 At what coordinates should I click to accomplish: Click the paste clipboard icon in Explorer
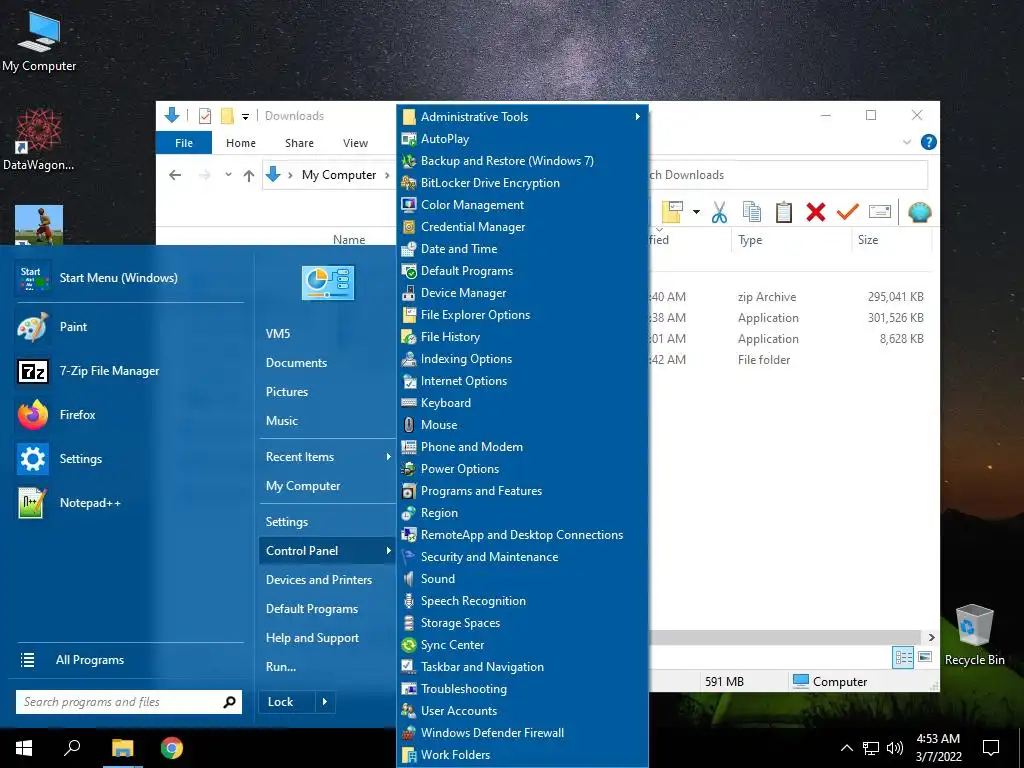pos(784,212)
